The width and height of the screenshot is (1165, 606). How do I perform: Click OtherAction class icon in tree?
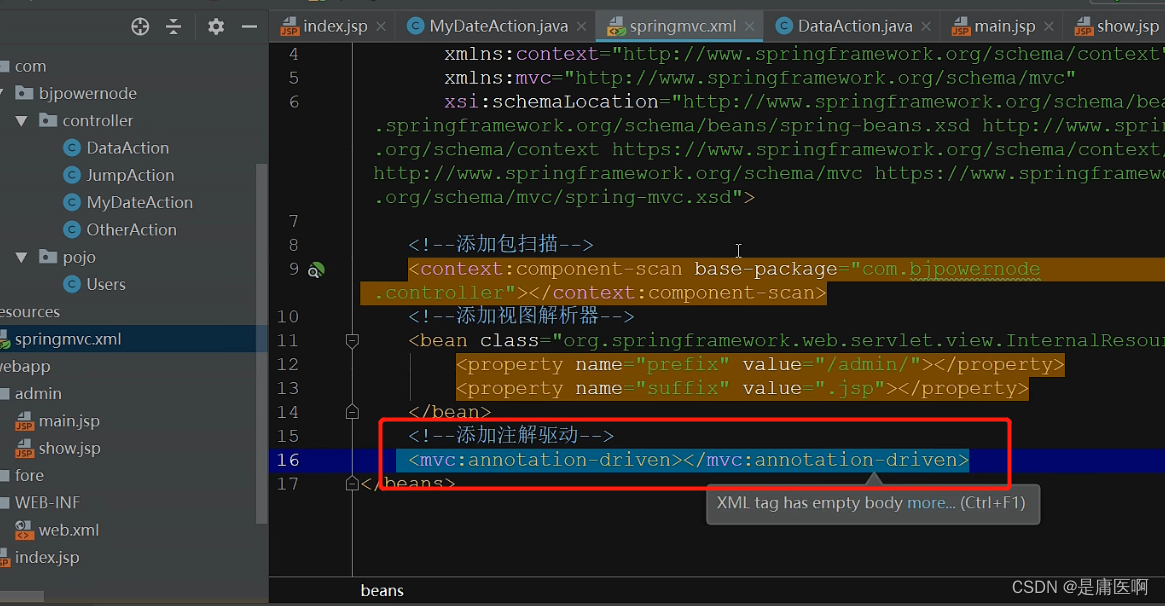[x=72, y=229]
